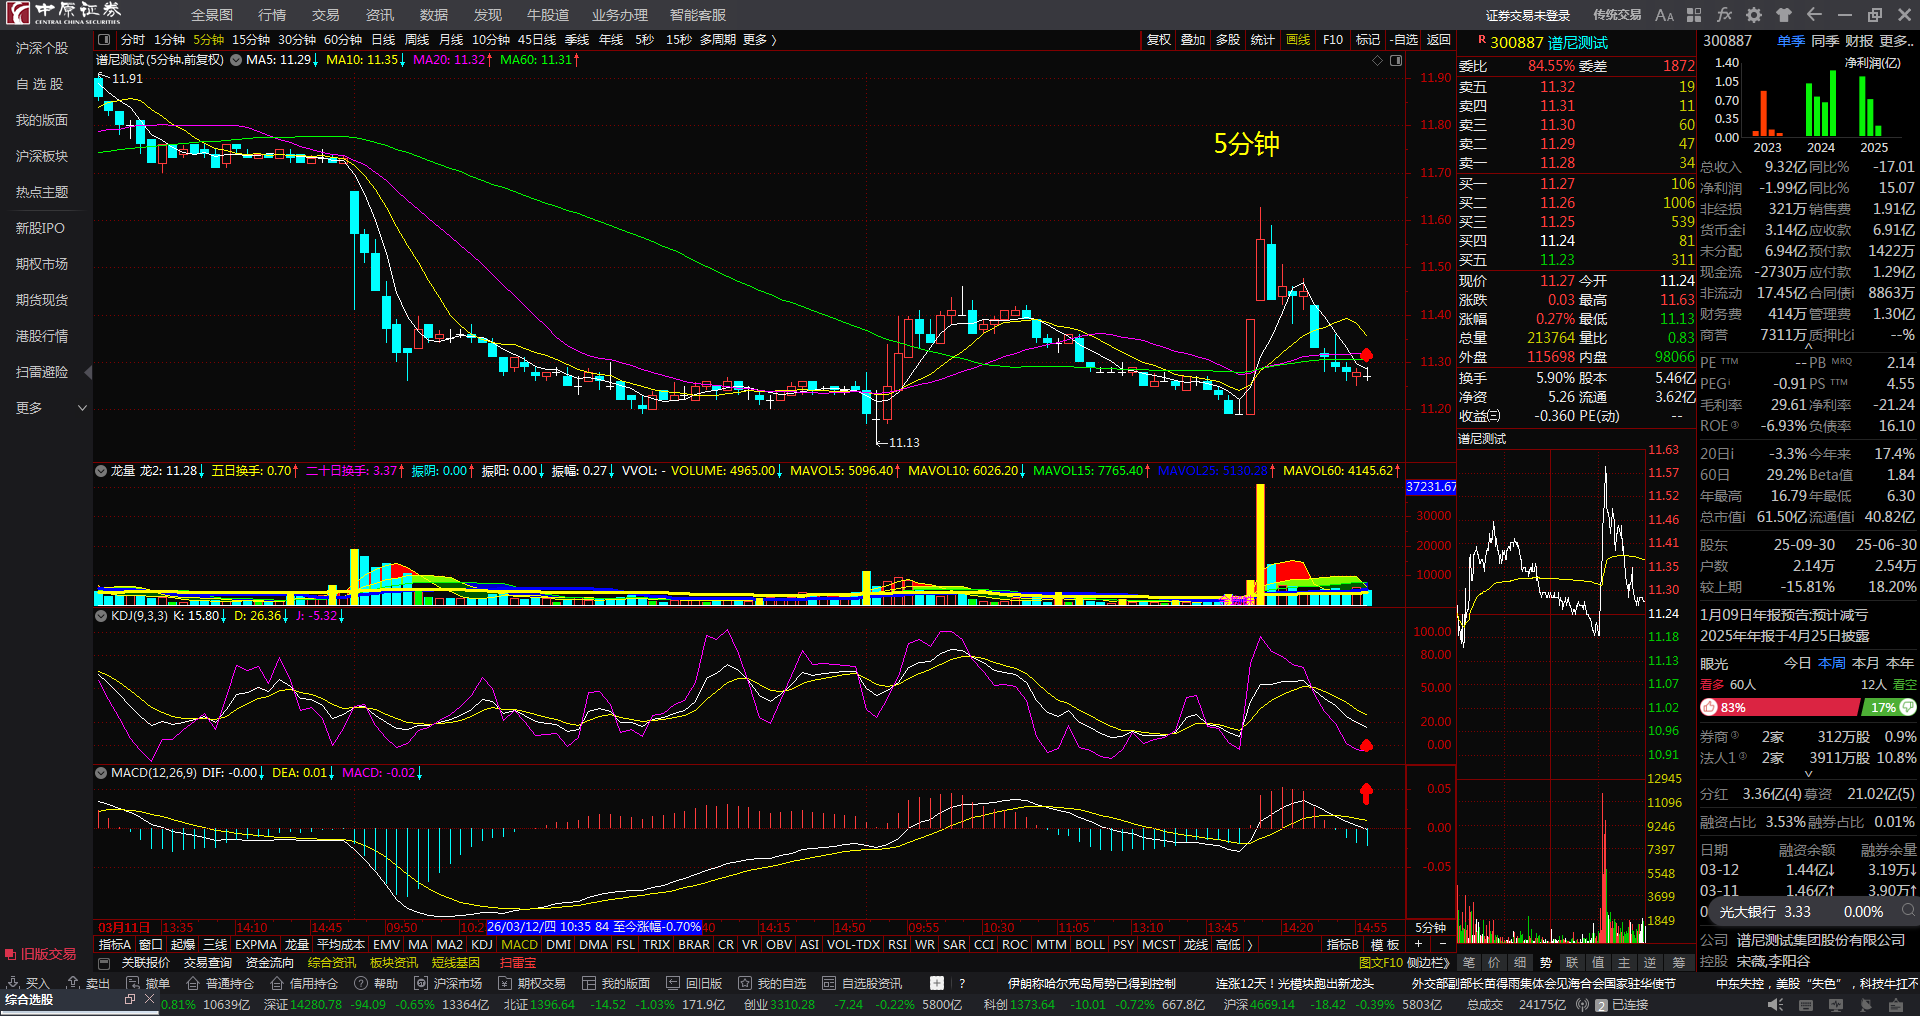Click the 传统交易 button
The width and height of the screenshot is (1920, 1016).
(1617, 15)
